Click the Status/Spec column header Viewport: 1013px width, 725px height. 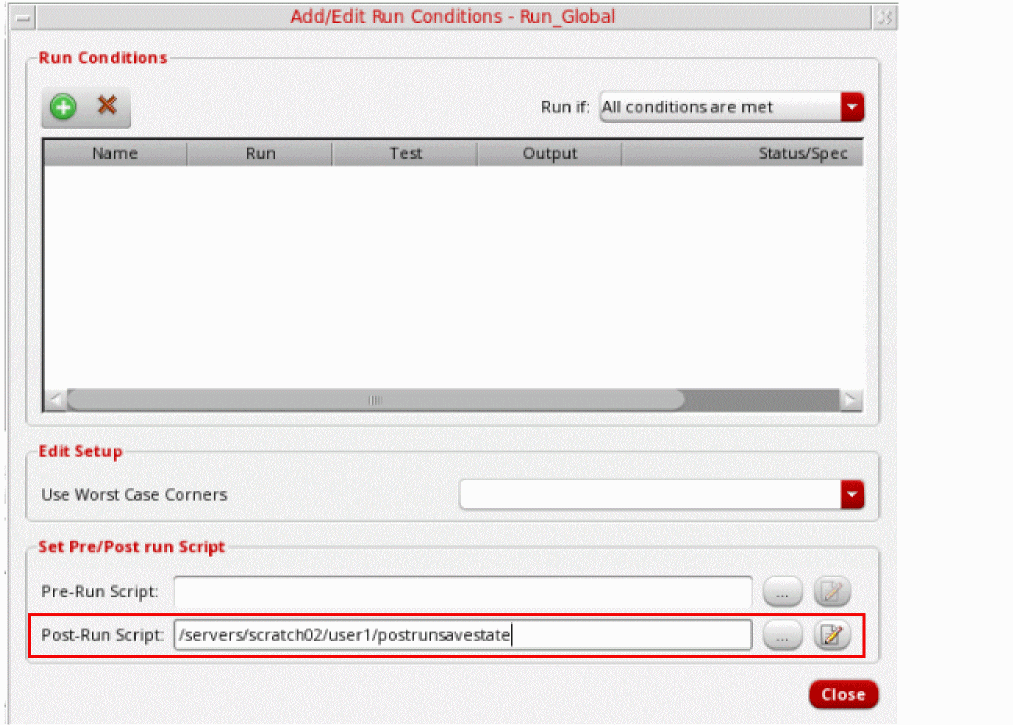pyautogui.click(x=742, y=153)
